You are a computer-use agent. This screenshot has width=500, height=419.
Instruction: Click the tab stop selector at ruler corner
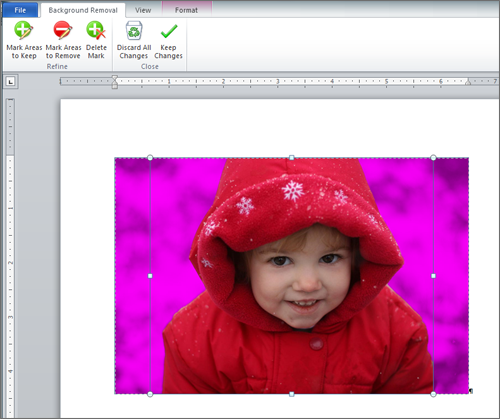[x=11, y=81]
